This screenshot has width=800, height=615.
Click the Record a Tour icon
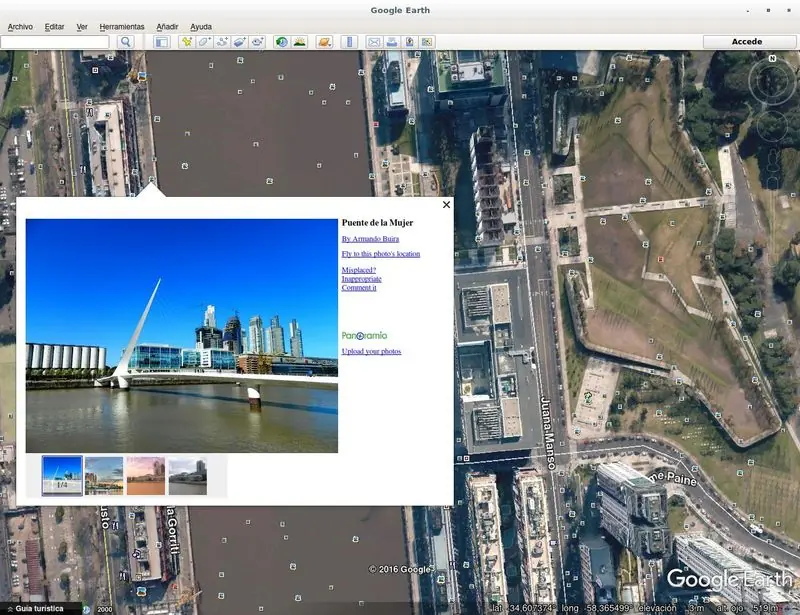pyautogui.click(x=257, y=42)
